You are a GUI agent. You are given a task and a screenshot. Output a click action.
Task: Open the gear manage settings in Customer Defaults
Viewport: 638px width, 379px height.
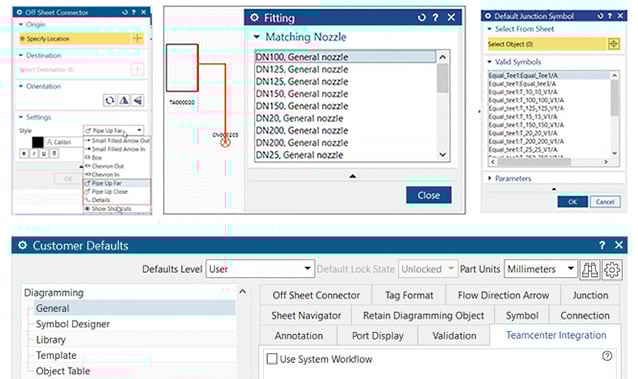coord(612,269)
